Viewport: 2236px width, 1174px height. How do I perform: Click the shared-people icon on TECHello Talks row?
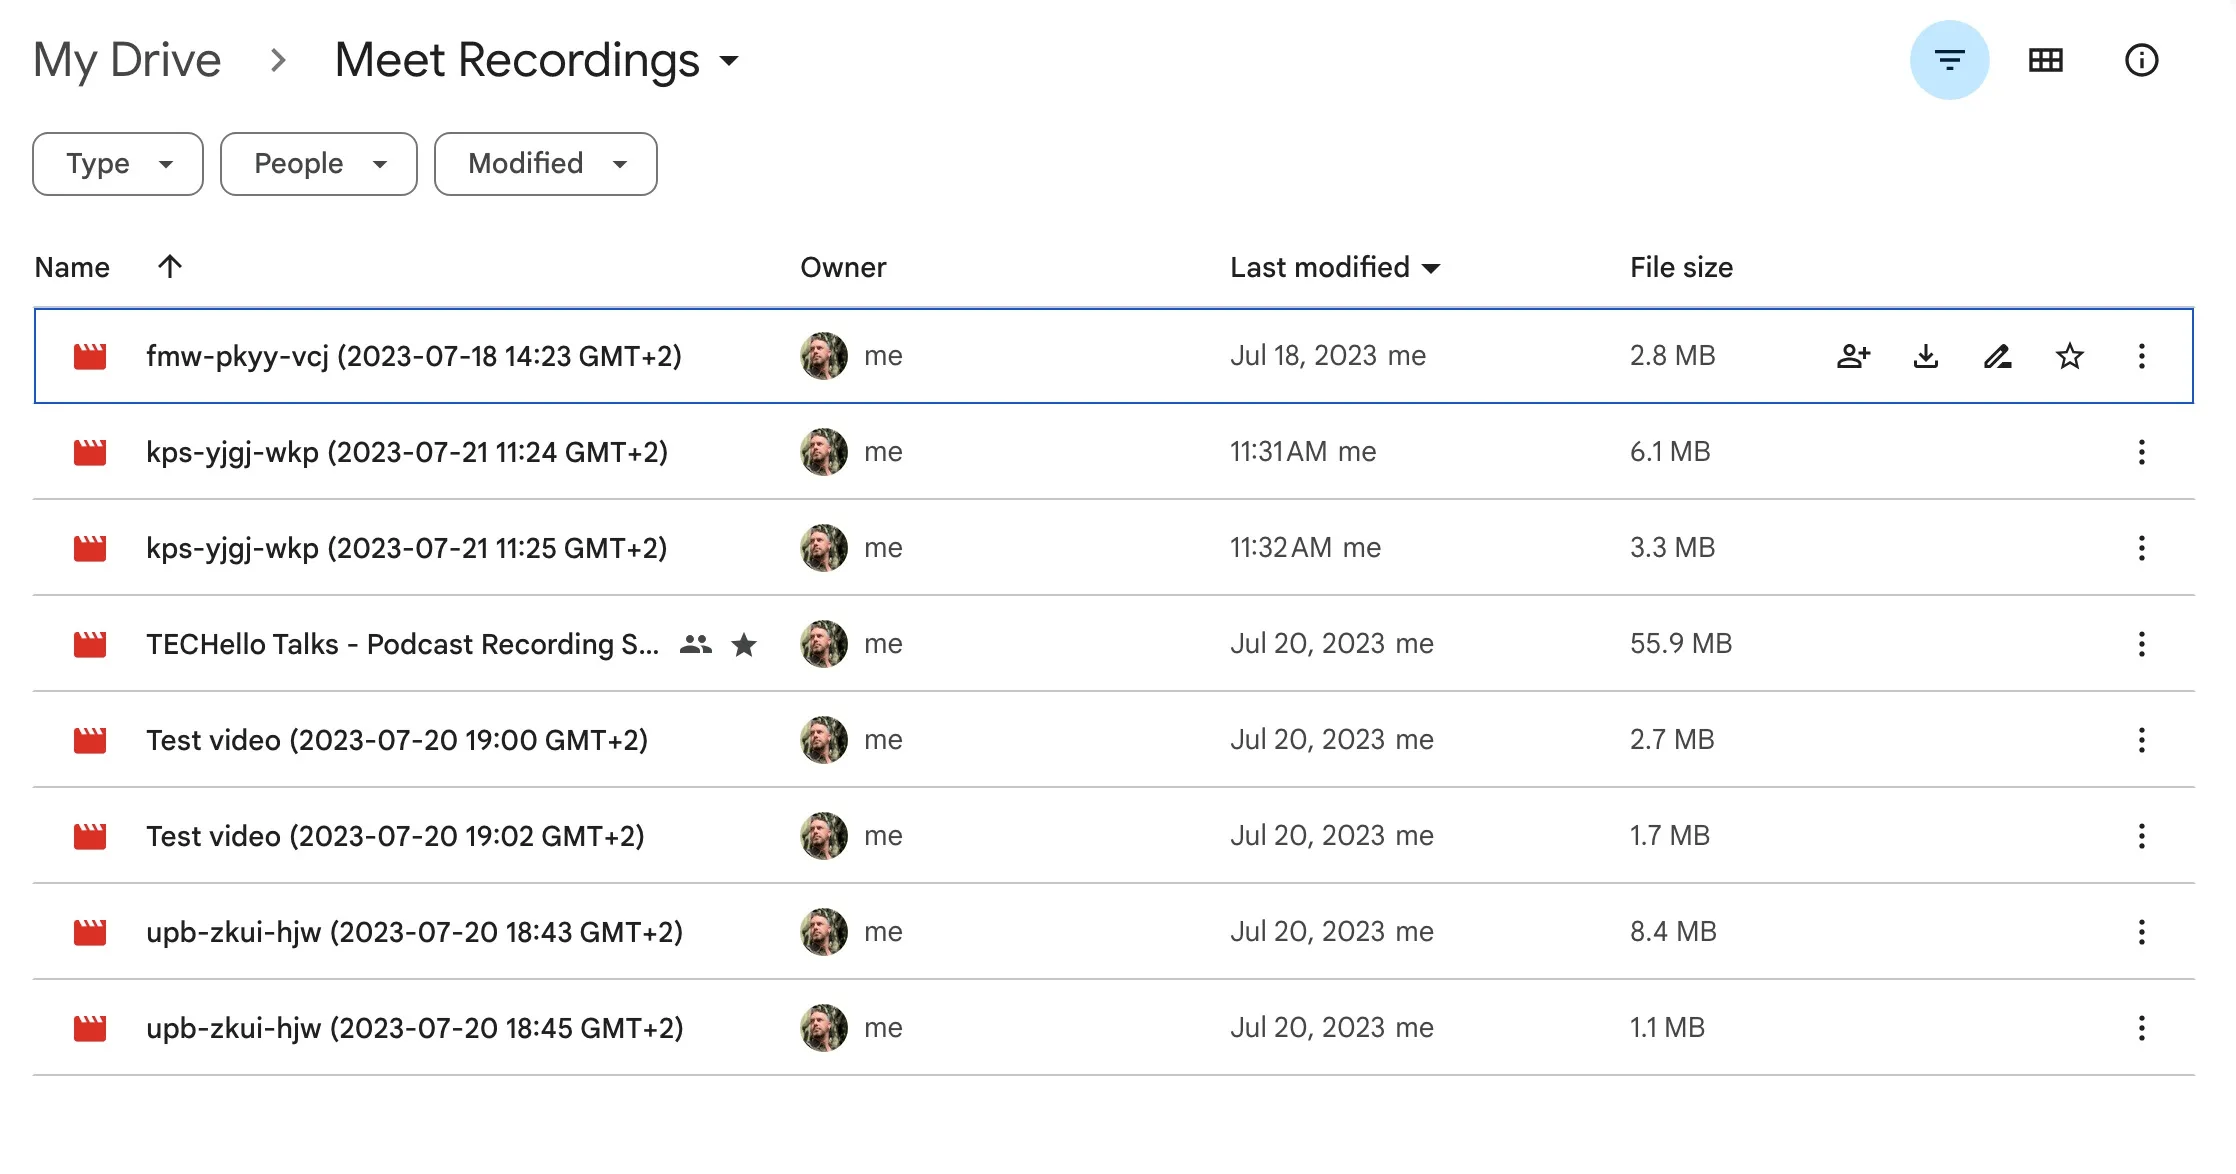(x=697, y=644)
